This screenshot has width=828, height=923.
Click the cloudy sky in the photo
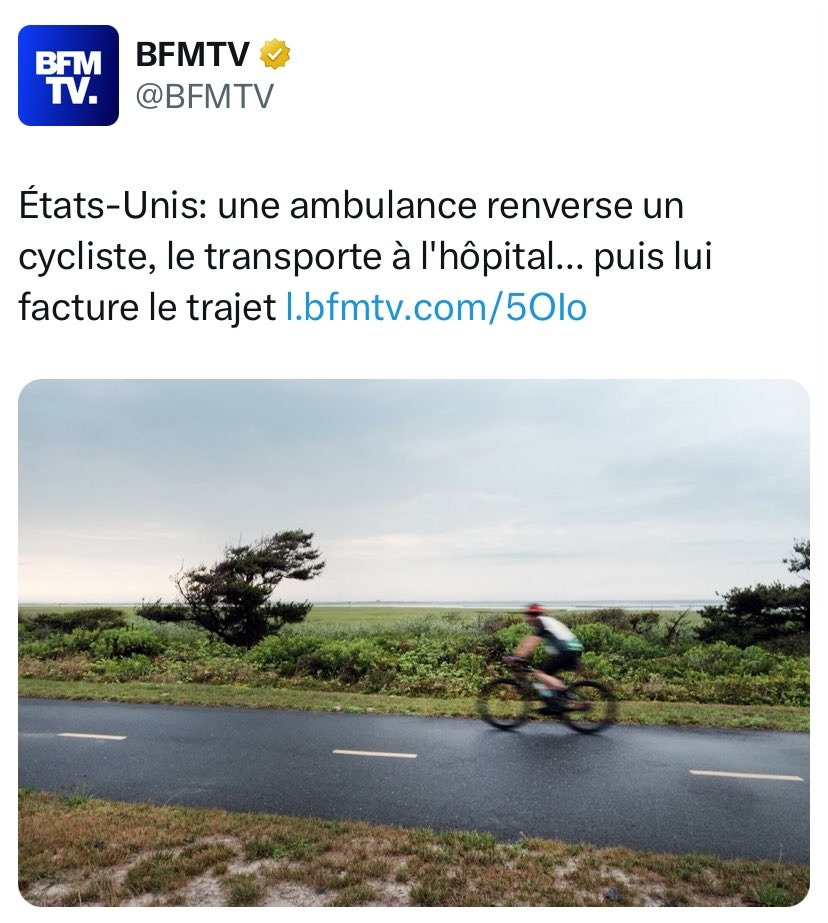click(414, 483)
